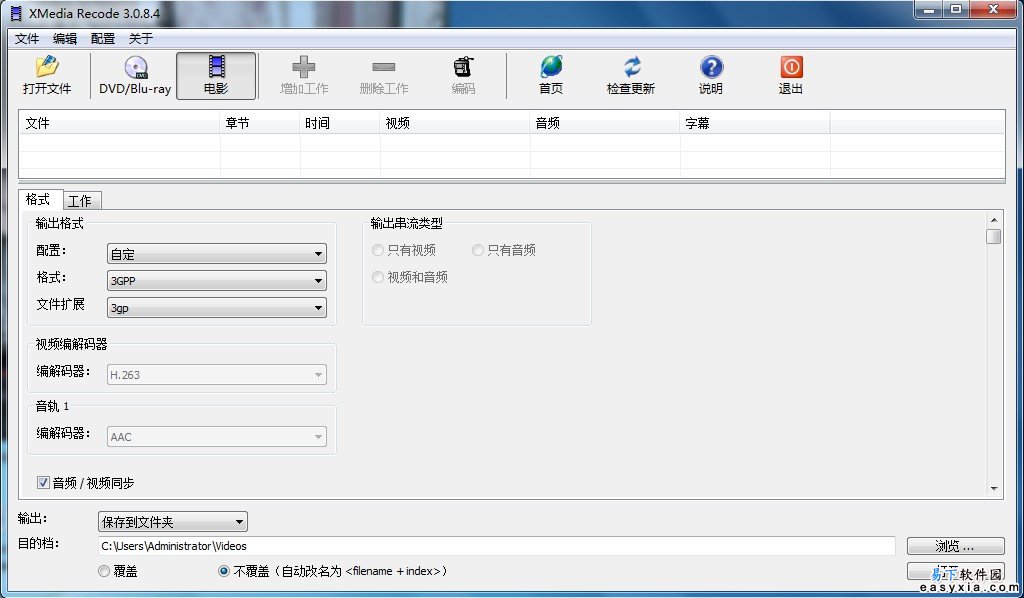1024x598 pixels.
Task: Select the 只有视频 radio button
Action: click(x=377, y=250)
